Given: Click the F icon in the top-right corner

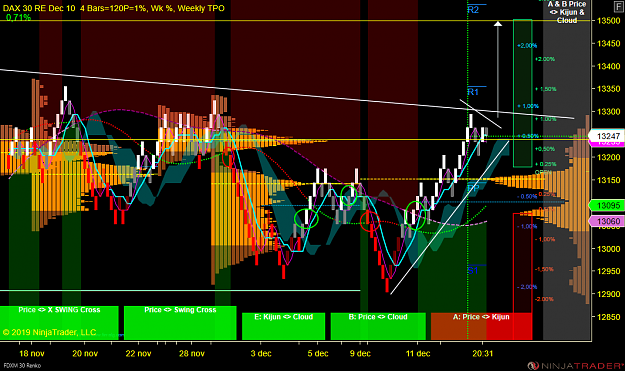Looking at the screenshot, I should tap(620, 7).
